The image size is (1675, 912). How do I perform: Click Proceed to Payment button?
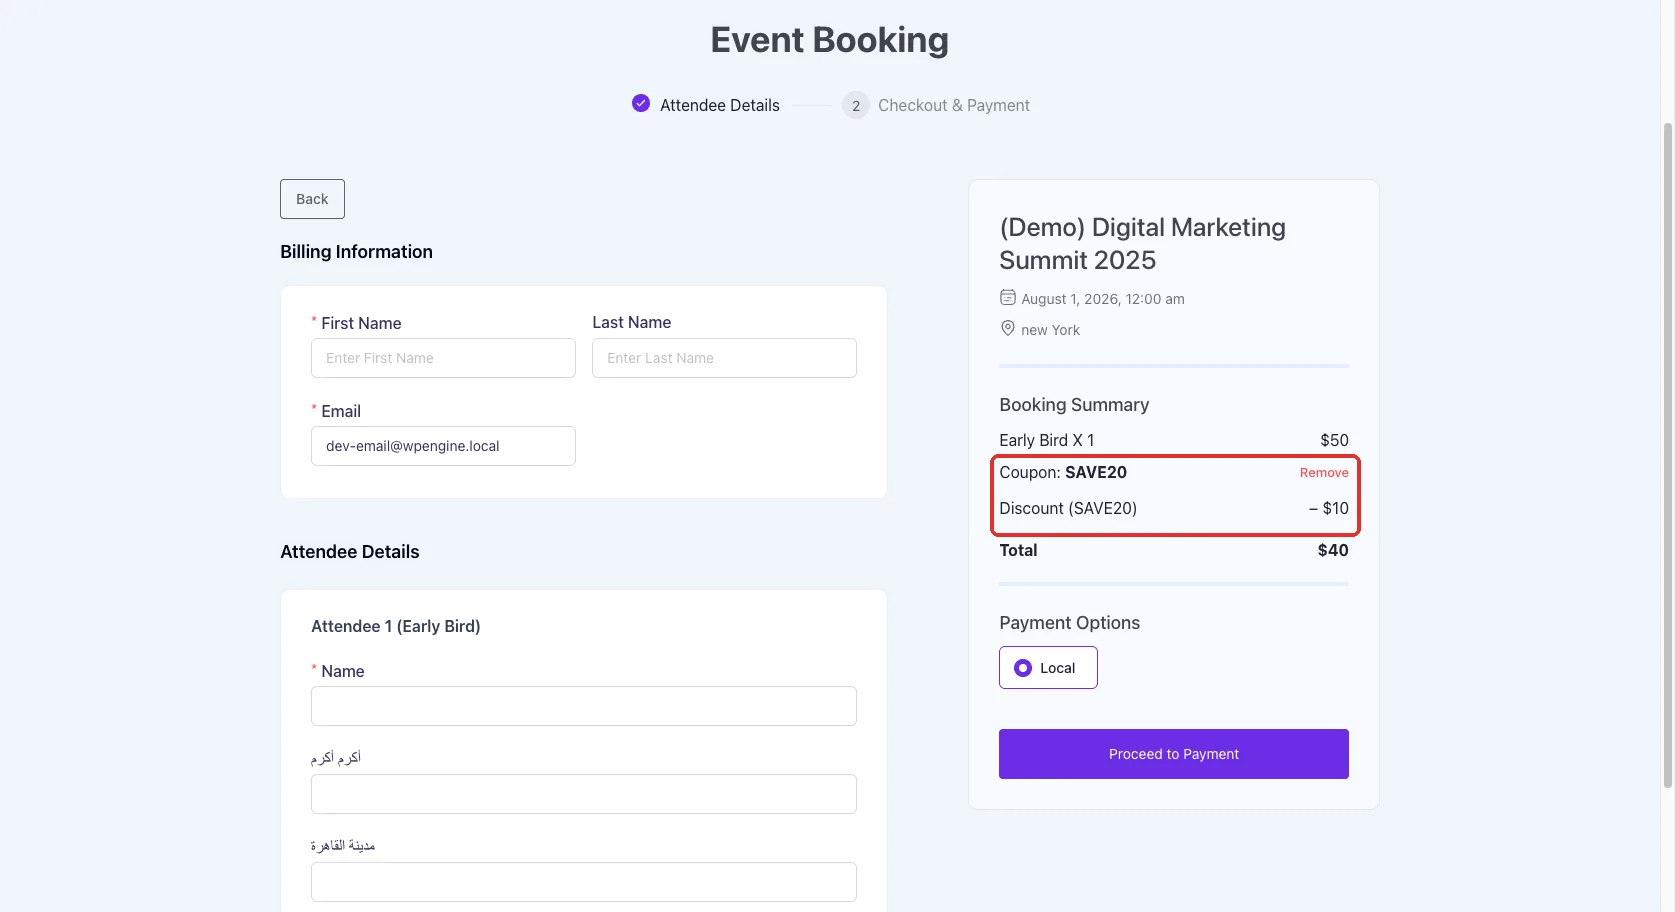tap(1174, 754)
